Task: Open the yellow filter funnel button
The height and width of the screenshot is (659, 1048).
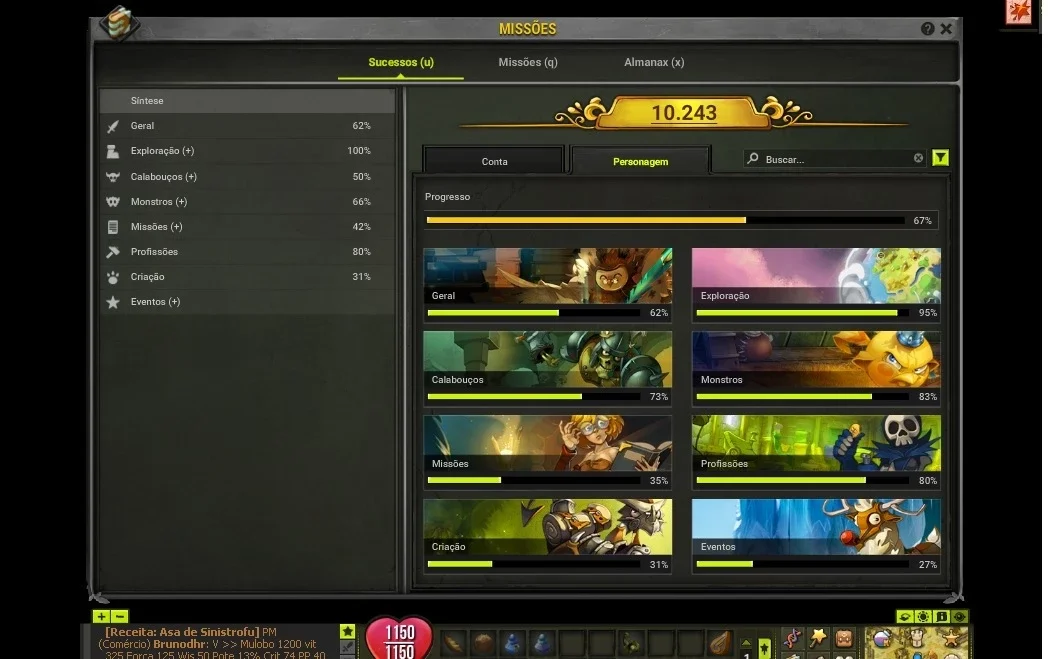Action: (x=940, y=158)
